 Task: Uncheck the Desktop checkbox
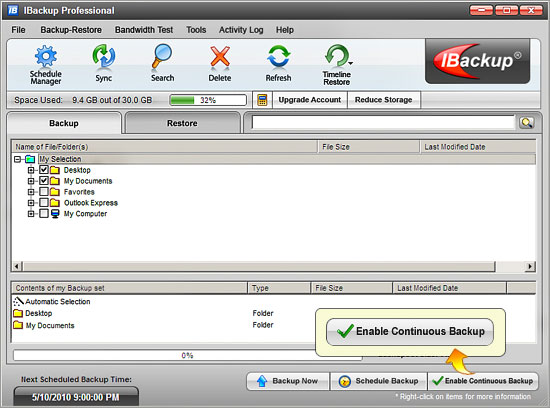[43, 170]
